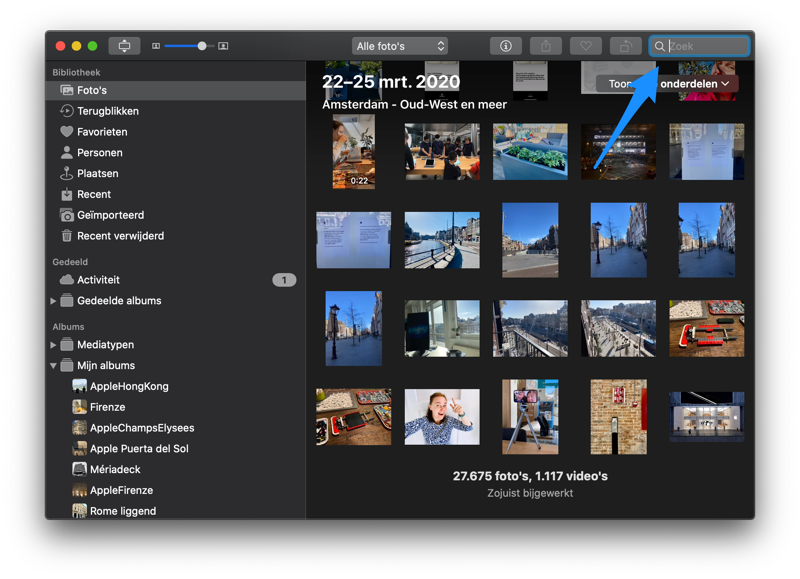Collapse the Mijn albums disclosure triangle

[x=53, y=366]
